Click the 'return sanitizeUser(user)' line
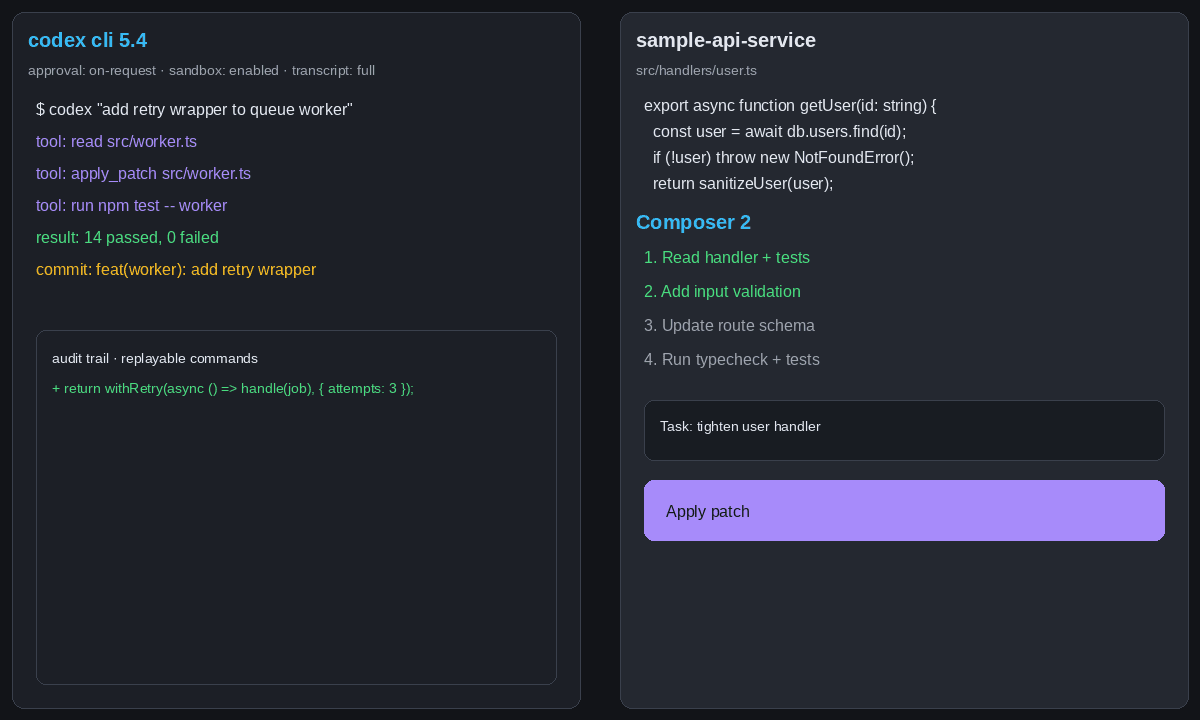 tap(743, 183)
